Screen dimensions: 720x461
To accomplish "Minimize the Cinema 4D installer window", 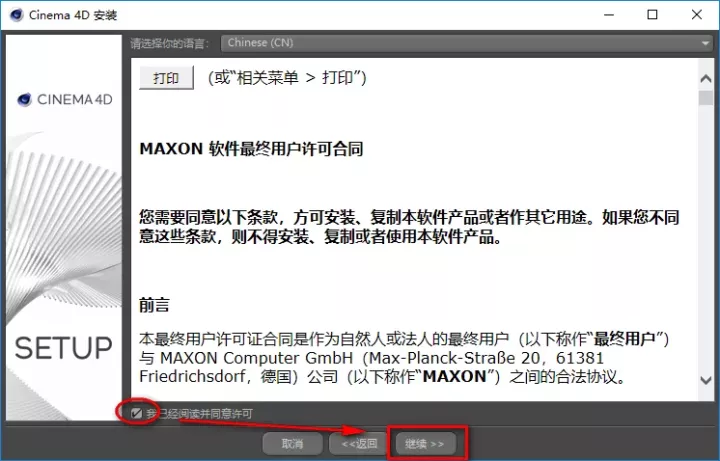I will pos(609,15).
